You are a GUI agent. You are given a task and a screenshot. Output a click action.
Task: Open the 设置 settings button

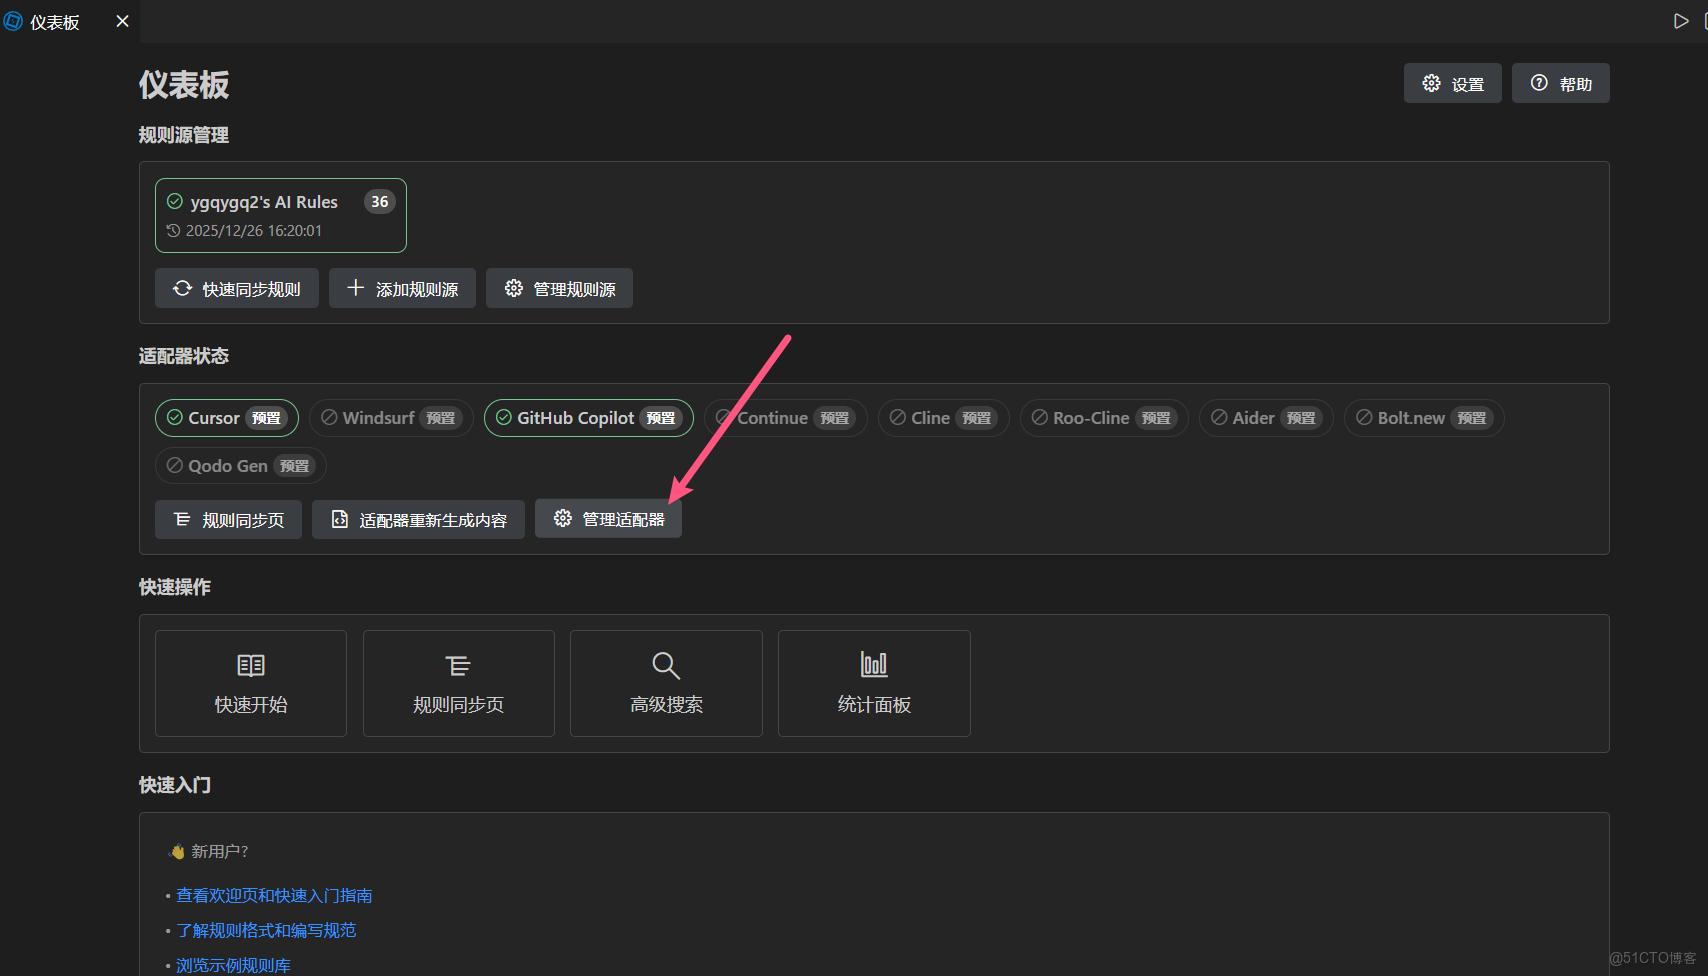pyautogui.click(x=1452, y=83)
